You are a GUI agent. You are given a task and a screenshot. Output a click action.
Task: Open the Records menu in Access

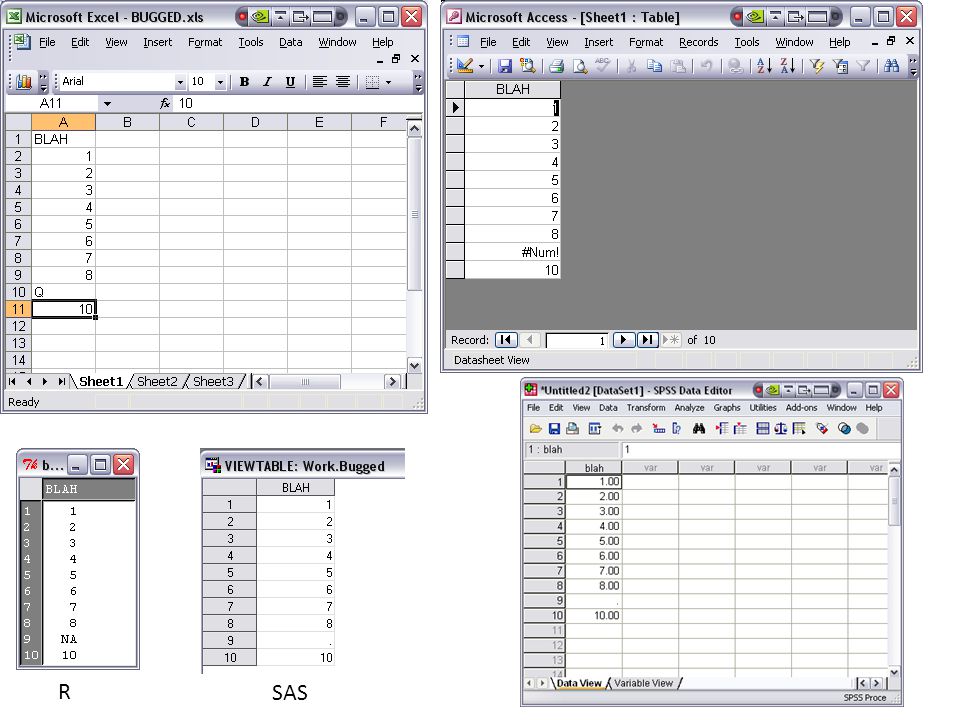[x=699, y=42]
